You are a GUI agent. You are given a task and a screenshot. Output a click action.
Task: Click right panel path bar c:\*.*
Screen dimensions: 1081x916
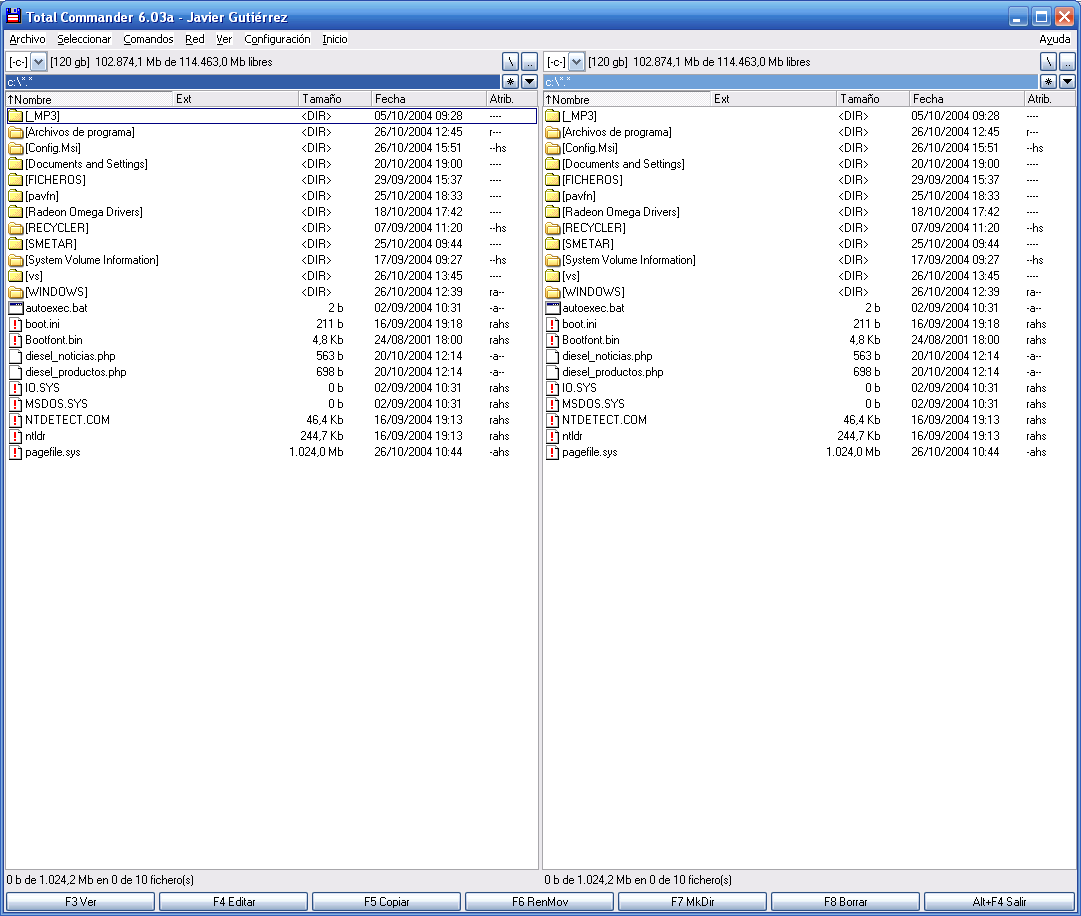791,81
